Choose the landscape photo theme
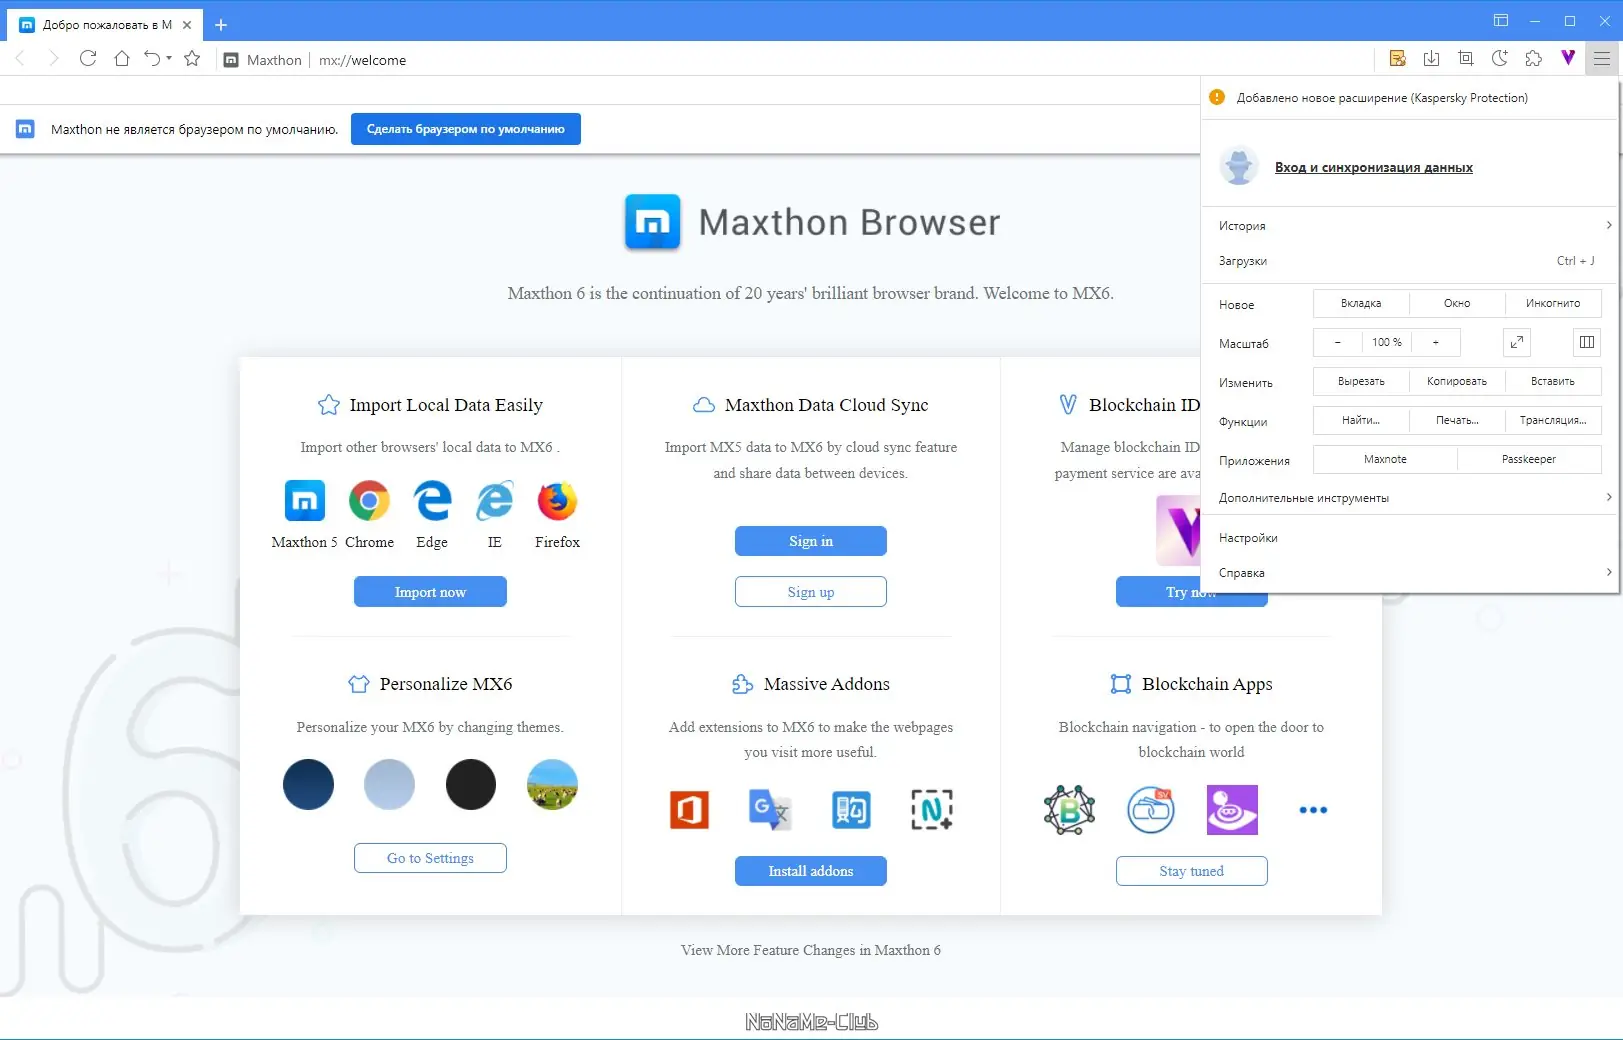This screenshot has height=1040, width=1623. (552, 784)
